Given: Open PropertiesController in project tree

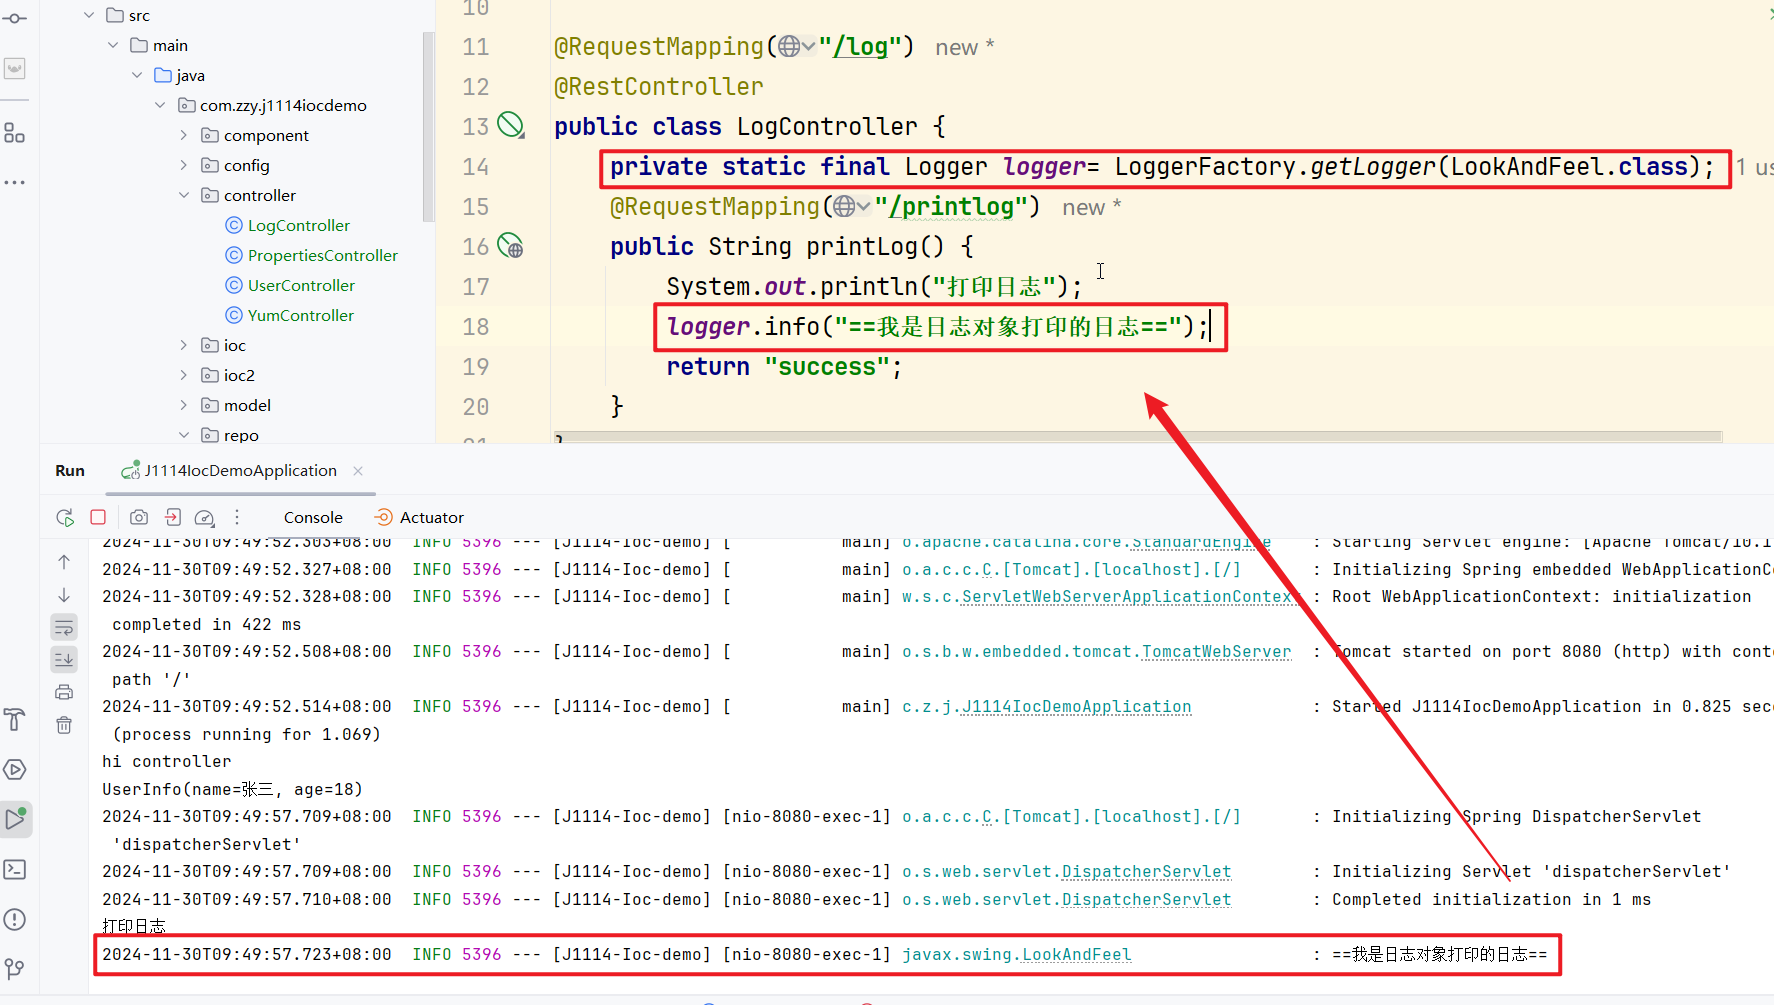Looking at the screenshot, I should click(x=323, y=255).
